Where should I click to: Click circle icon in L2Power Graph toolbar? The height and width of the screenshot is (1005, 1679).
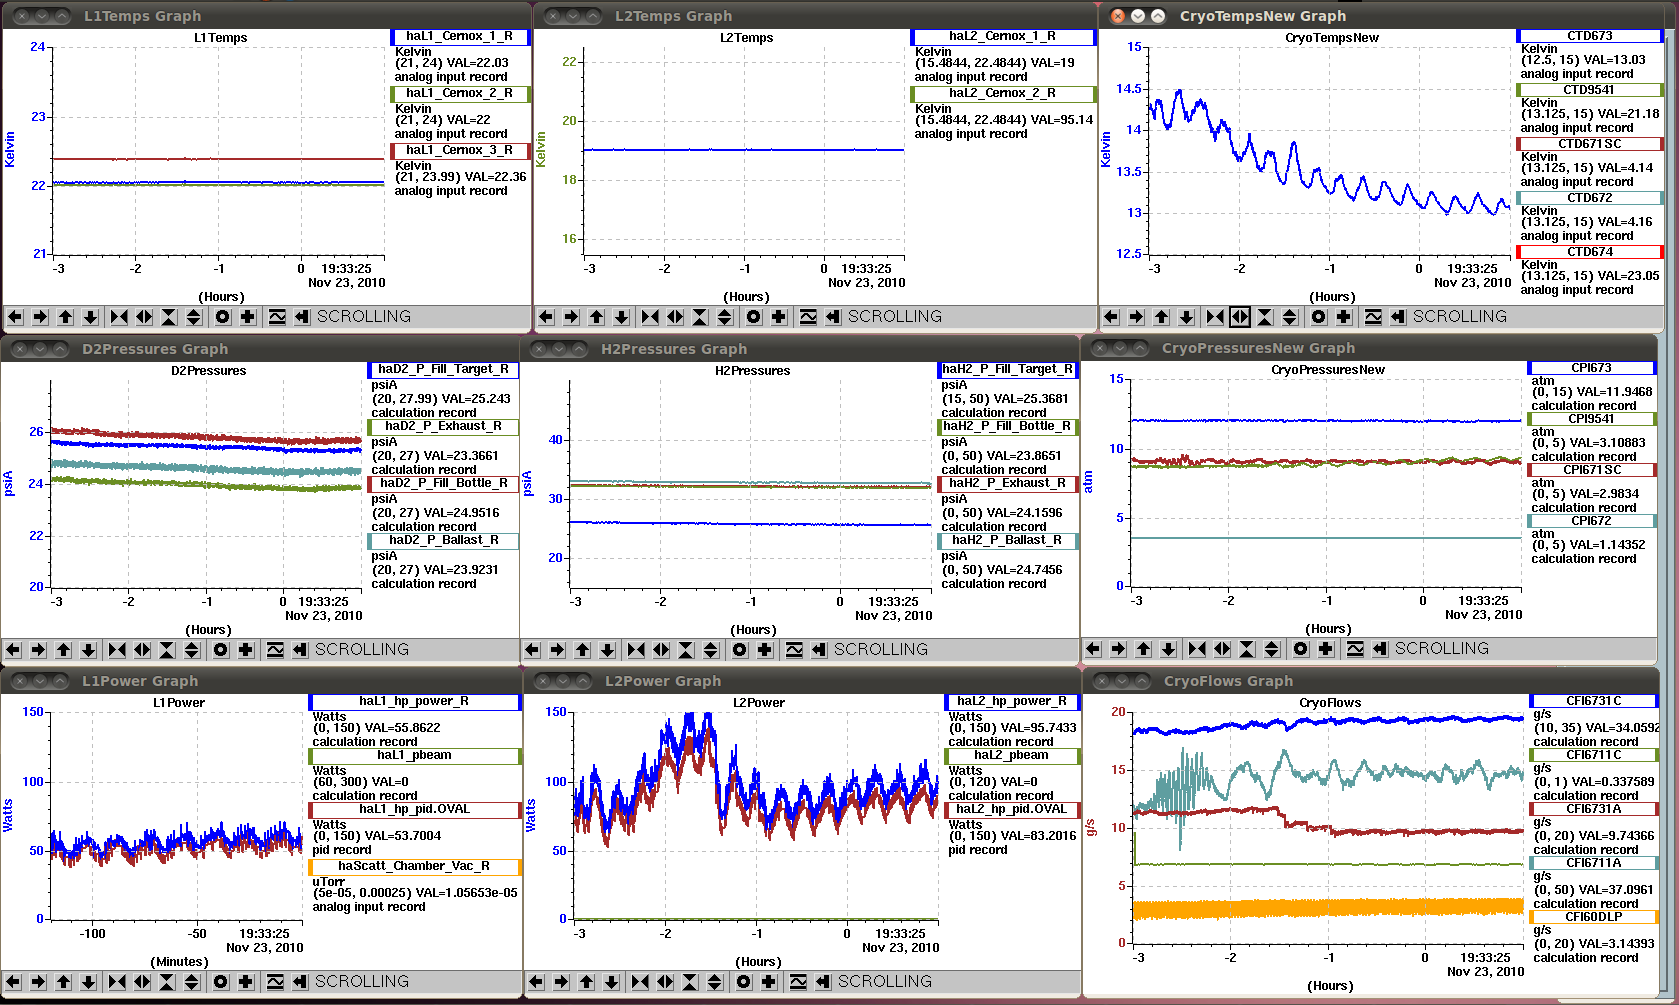click(744, 982)
